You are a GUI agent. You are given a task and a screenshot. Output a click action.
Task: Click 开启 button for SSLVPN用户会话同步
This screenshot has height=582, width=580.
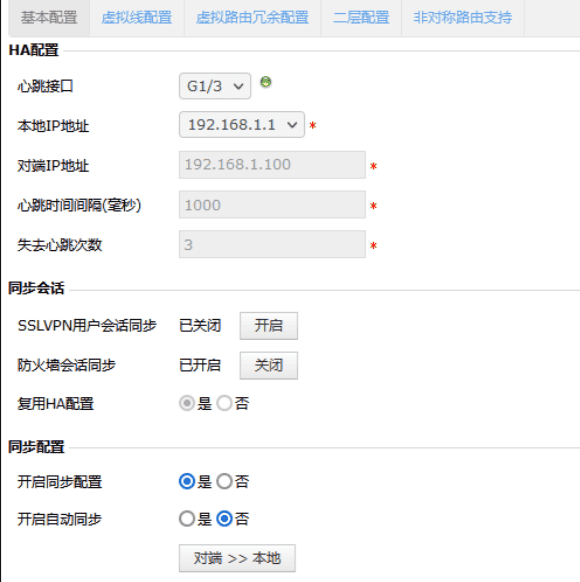(x=269, y=326)
